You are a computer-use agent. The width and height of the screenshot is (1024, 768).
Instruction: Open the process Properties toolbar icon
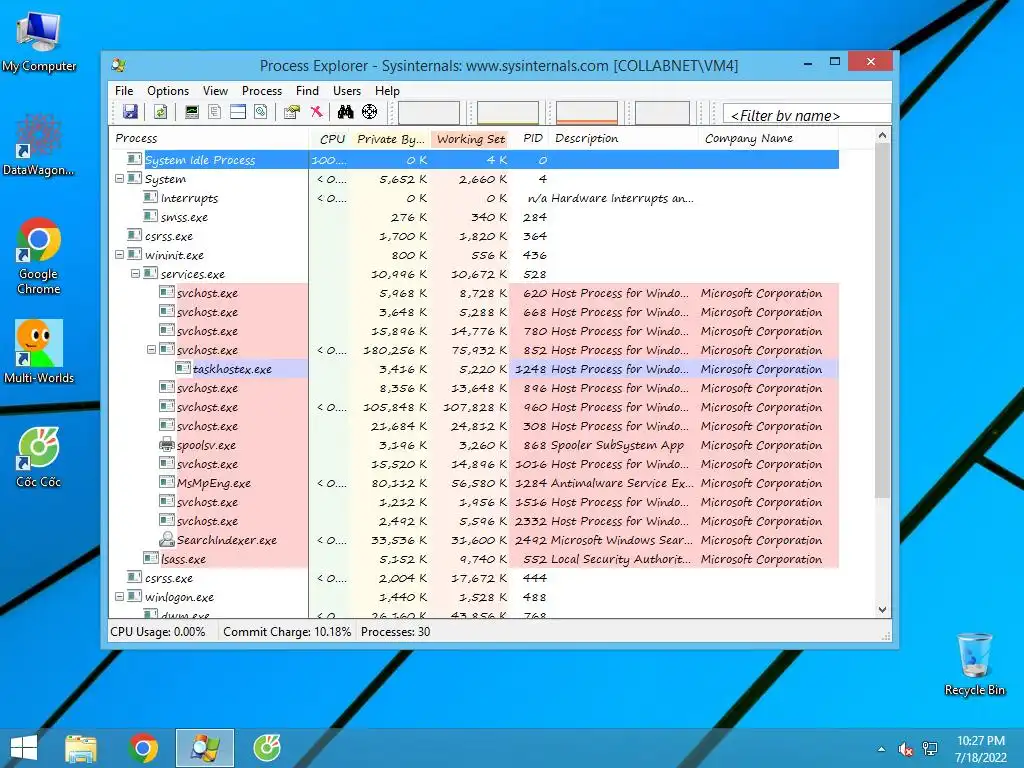click(x=292, y=112)
